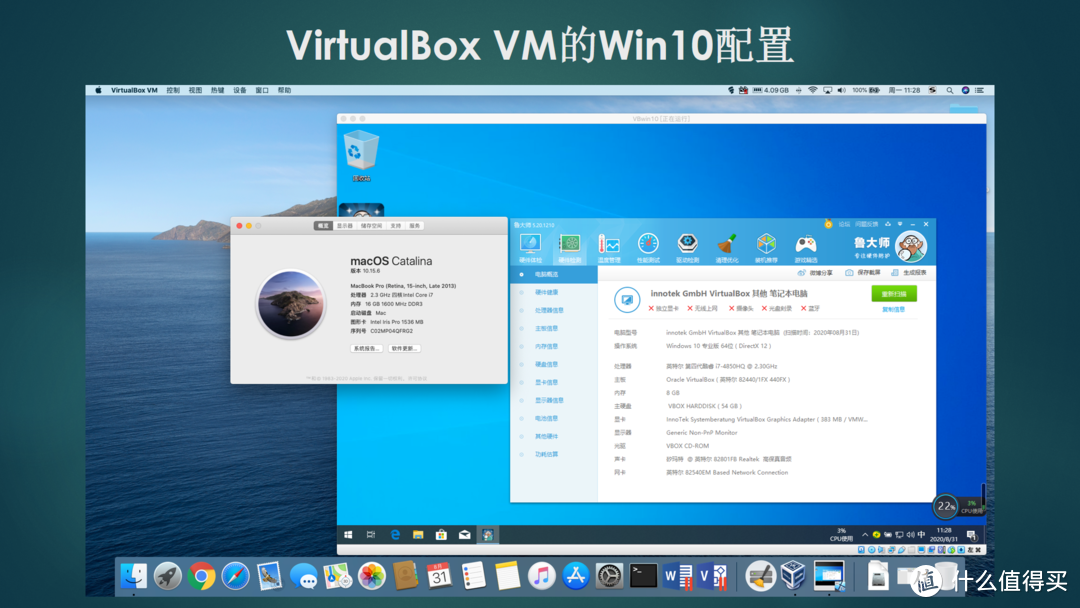
Task: Open Windows Start menu in VM
Action: click(x=349, y=534)
